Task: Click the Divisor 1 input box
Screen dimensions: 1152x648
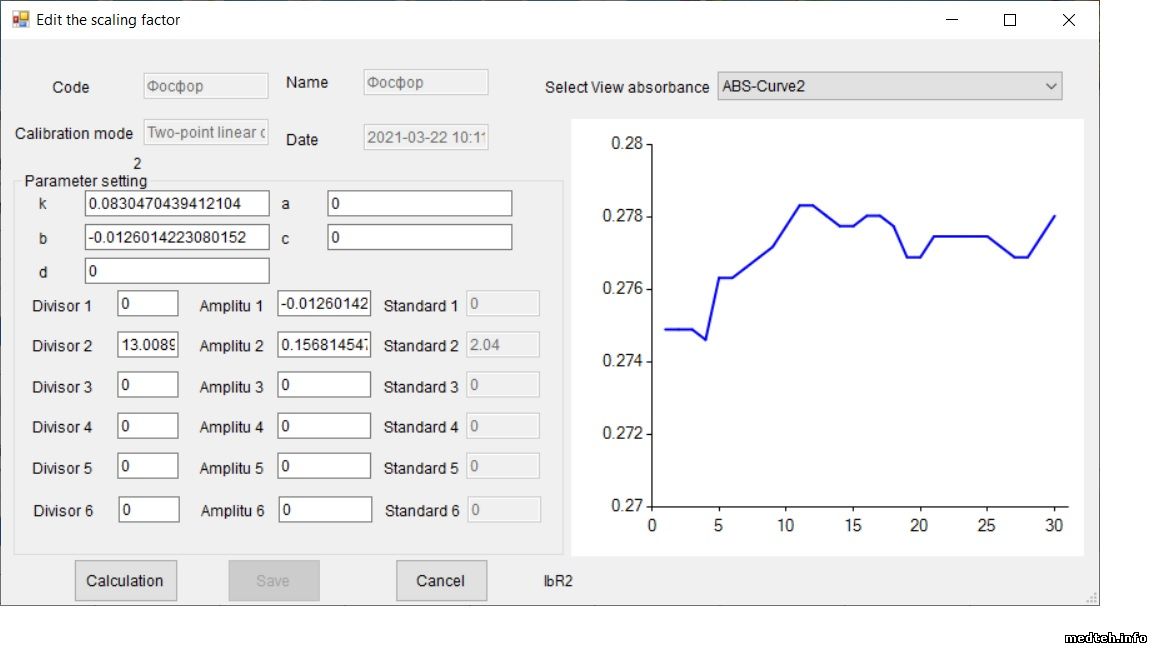Action: point(148,304)
